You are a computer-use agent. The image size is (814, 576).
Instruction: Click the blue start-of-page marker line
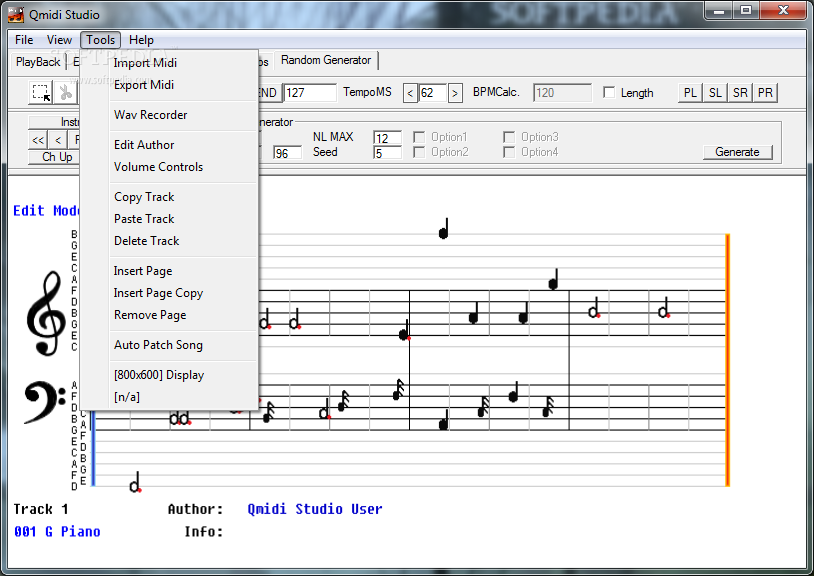pos(93,447)
